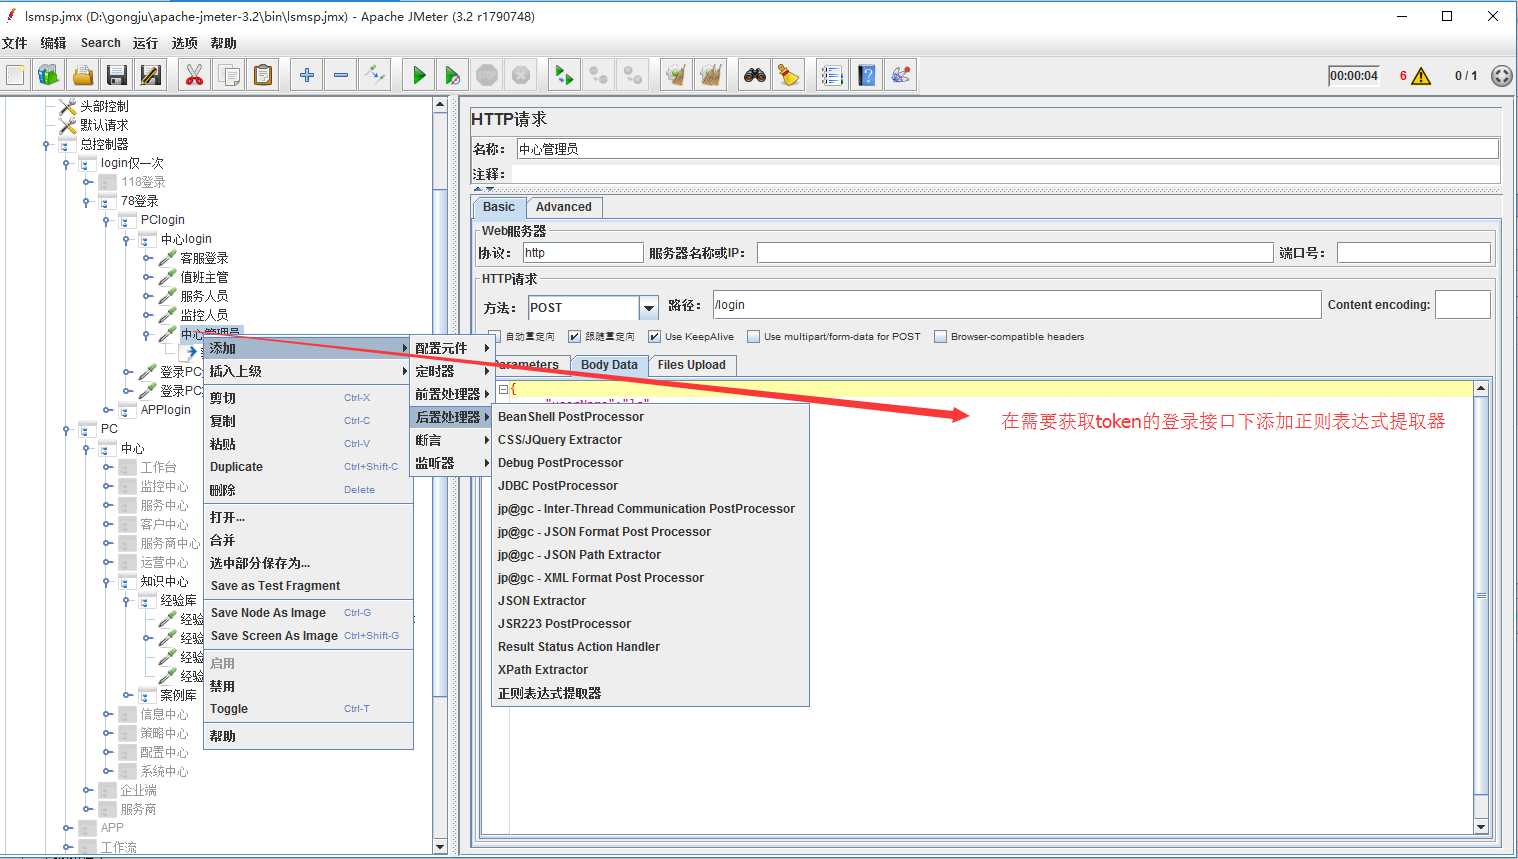Click the Start no pauses toolbar icon
The height and width of the screenshot is (859, 1518).
(x=453, y=75)
